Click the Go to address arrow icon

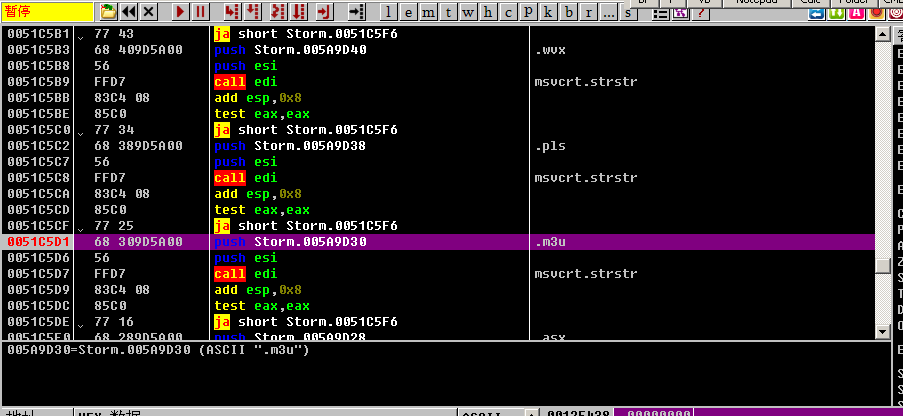point(357,12)
